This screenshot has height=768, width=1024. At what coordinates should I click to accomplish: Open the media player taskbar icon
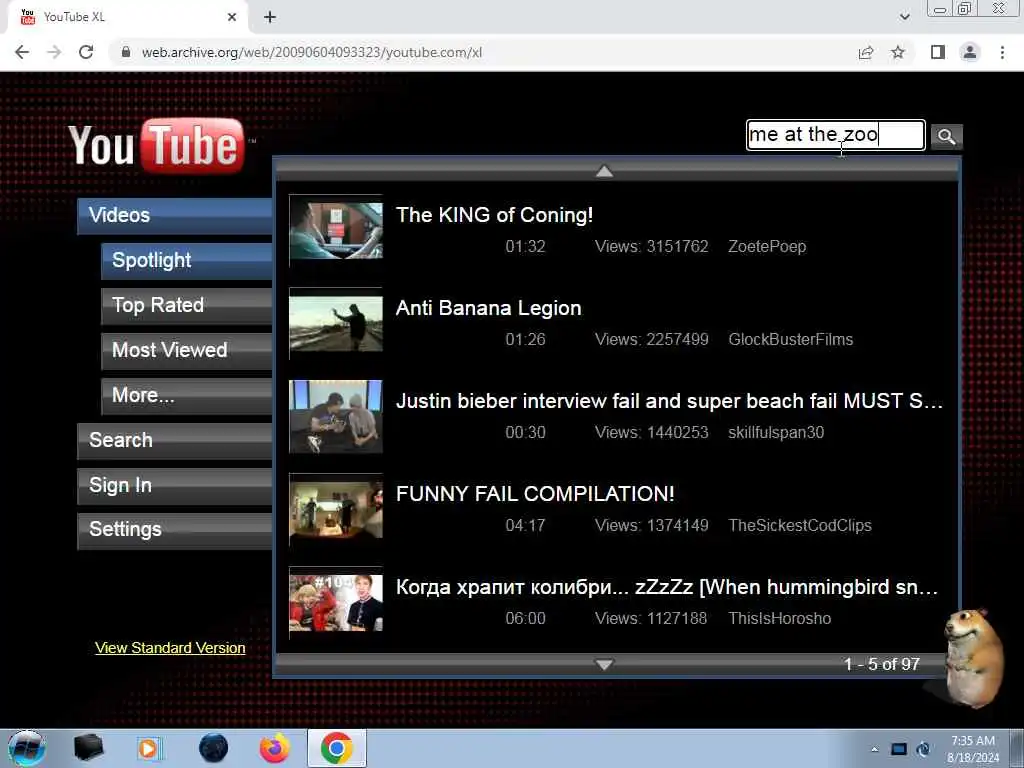(x=150, y=748)
